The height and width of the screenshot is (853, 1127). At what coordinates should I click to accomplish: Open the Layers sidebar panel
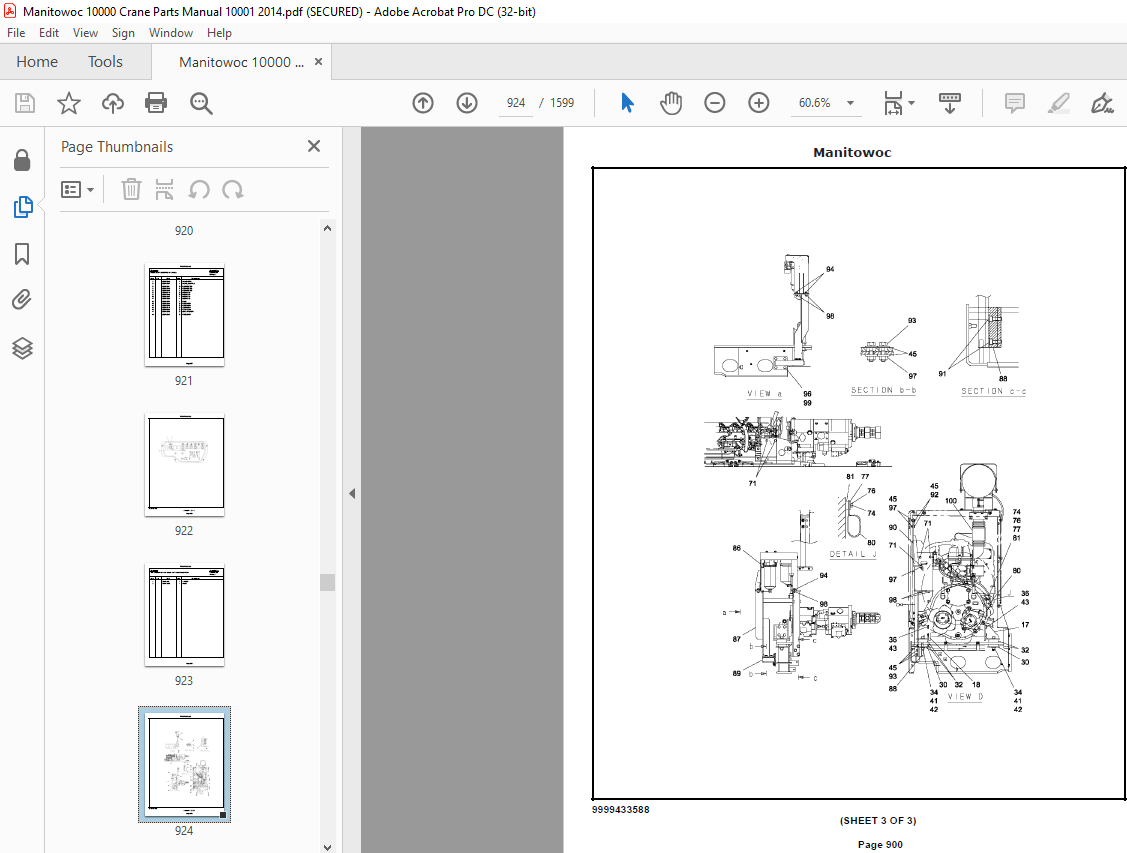[22, 348]
